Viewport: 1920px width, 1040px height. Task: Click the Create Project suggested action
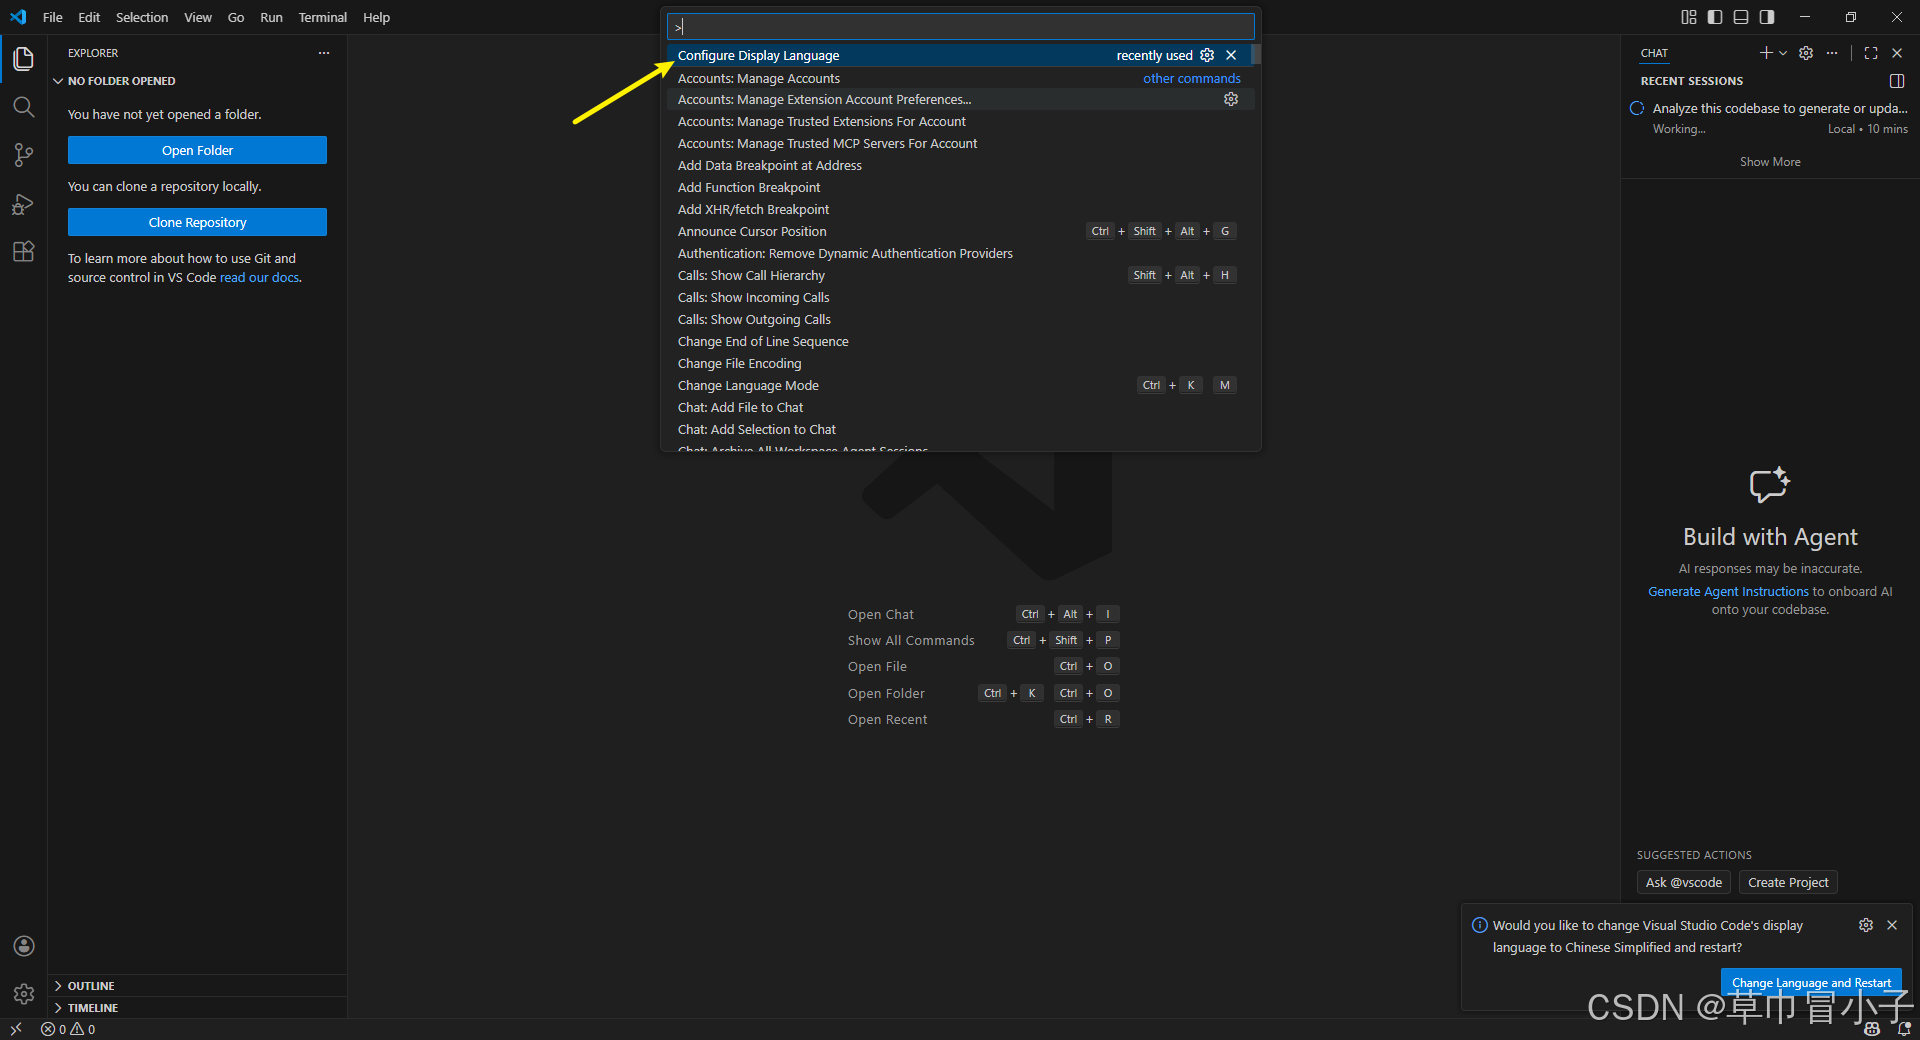click(x=1788, y=882)
